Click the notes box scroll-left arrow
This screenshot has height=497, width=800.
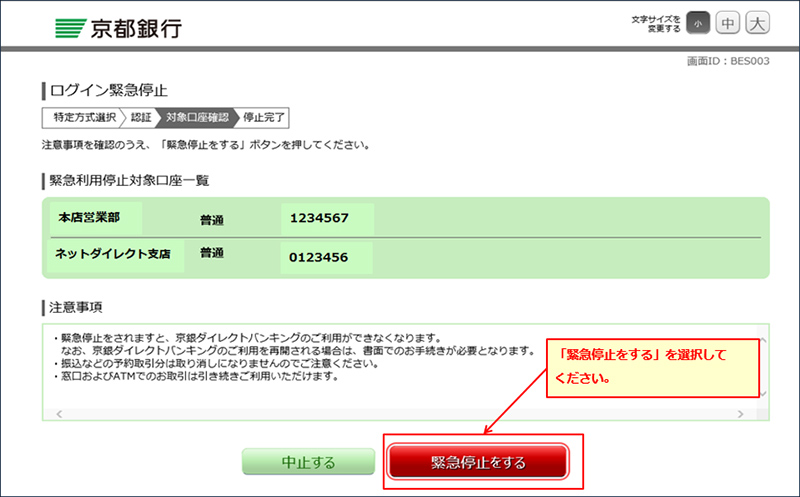coord(59,414)
